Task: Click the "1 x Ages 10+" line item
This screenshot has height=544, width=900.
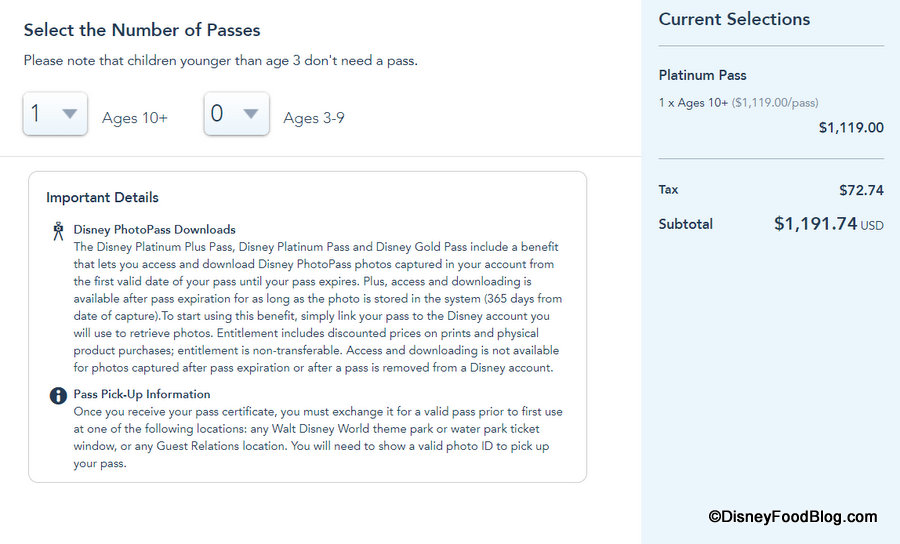Action: click(693, 103)
